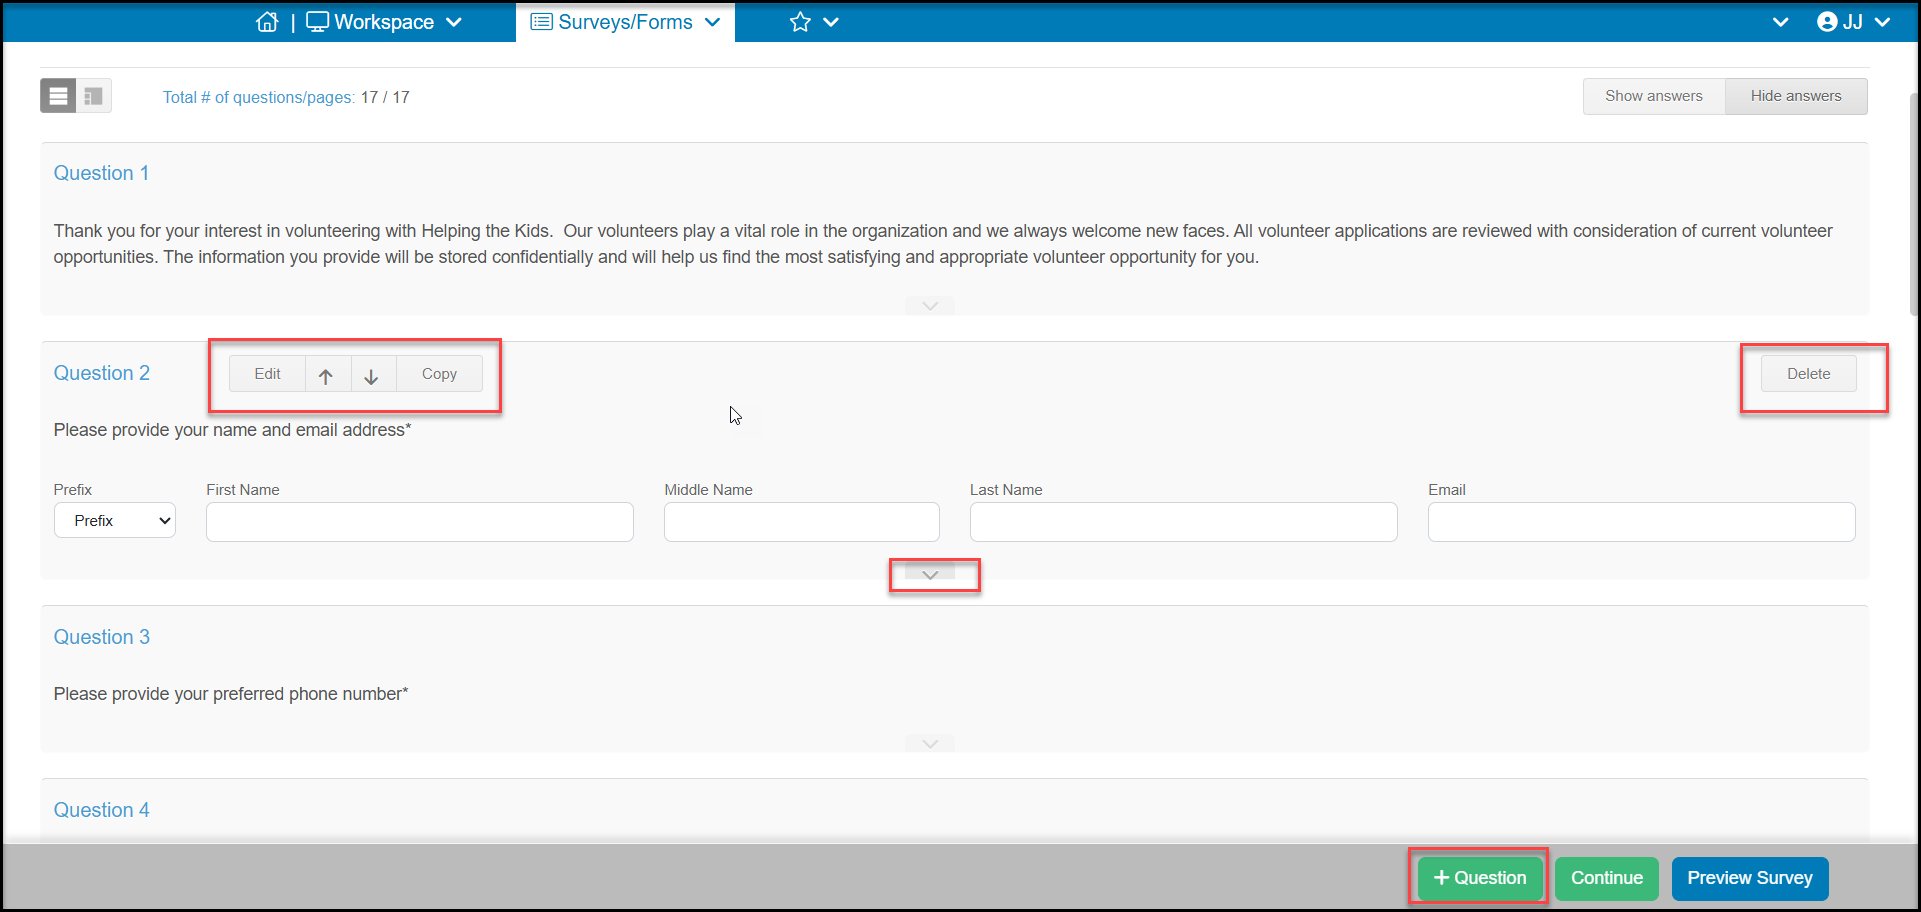Switch to full list view layout

(x=58, y=96)
